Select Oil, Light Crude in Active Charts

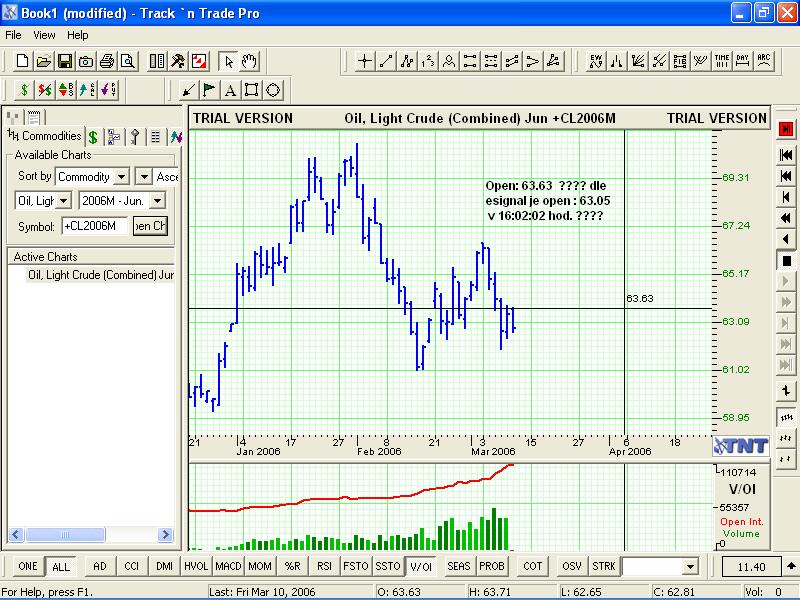coord(101,275)
